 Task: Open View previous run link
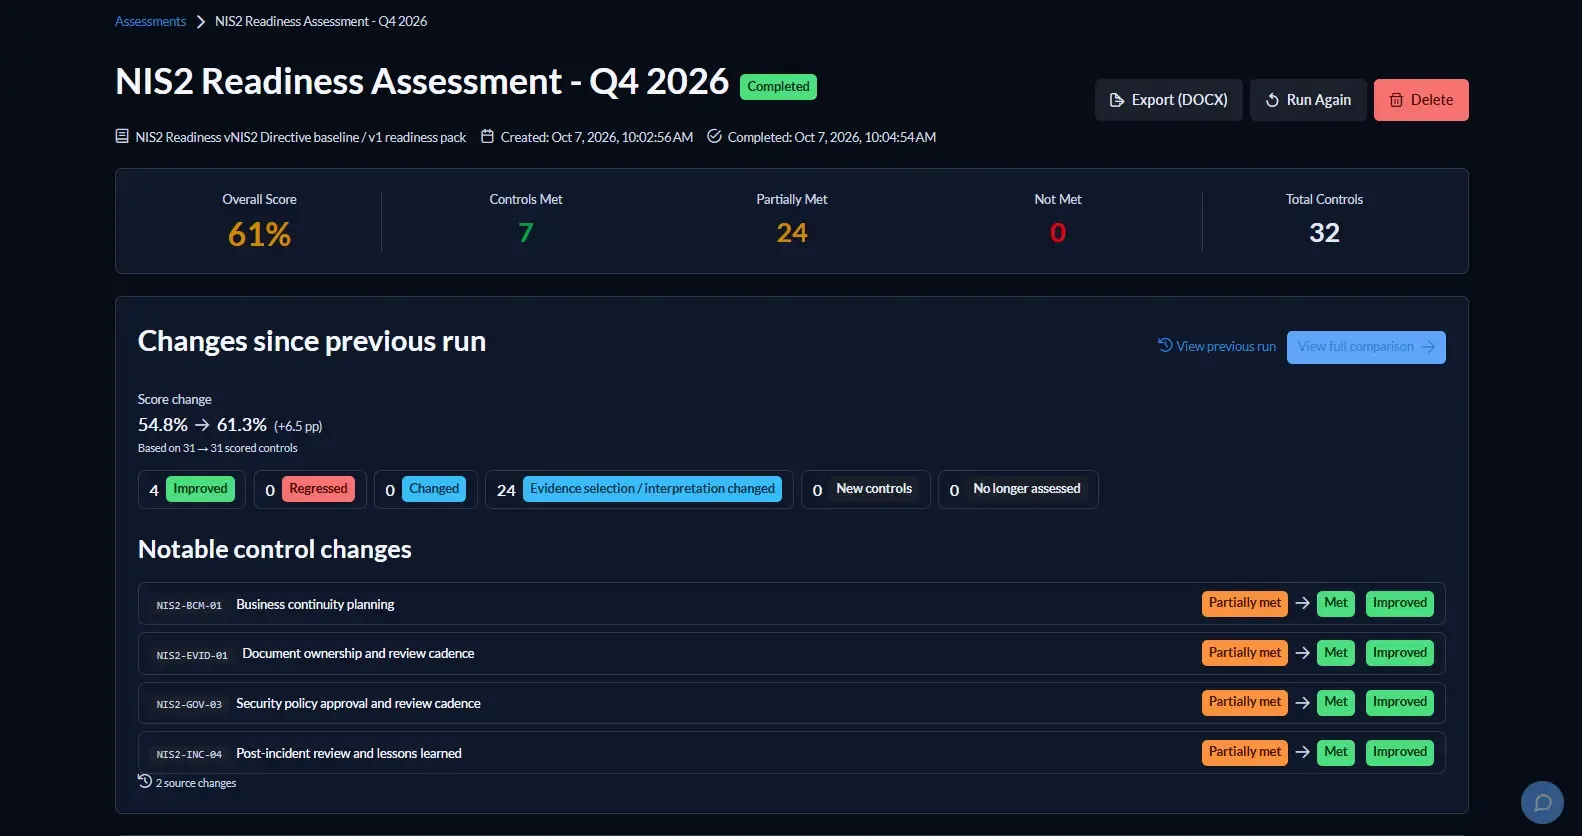tap(1217, 346)
